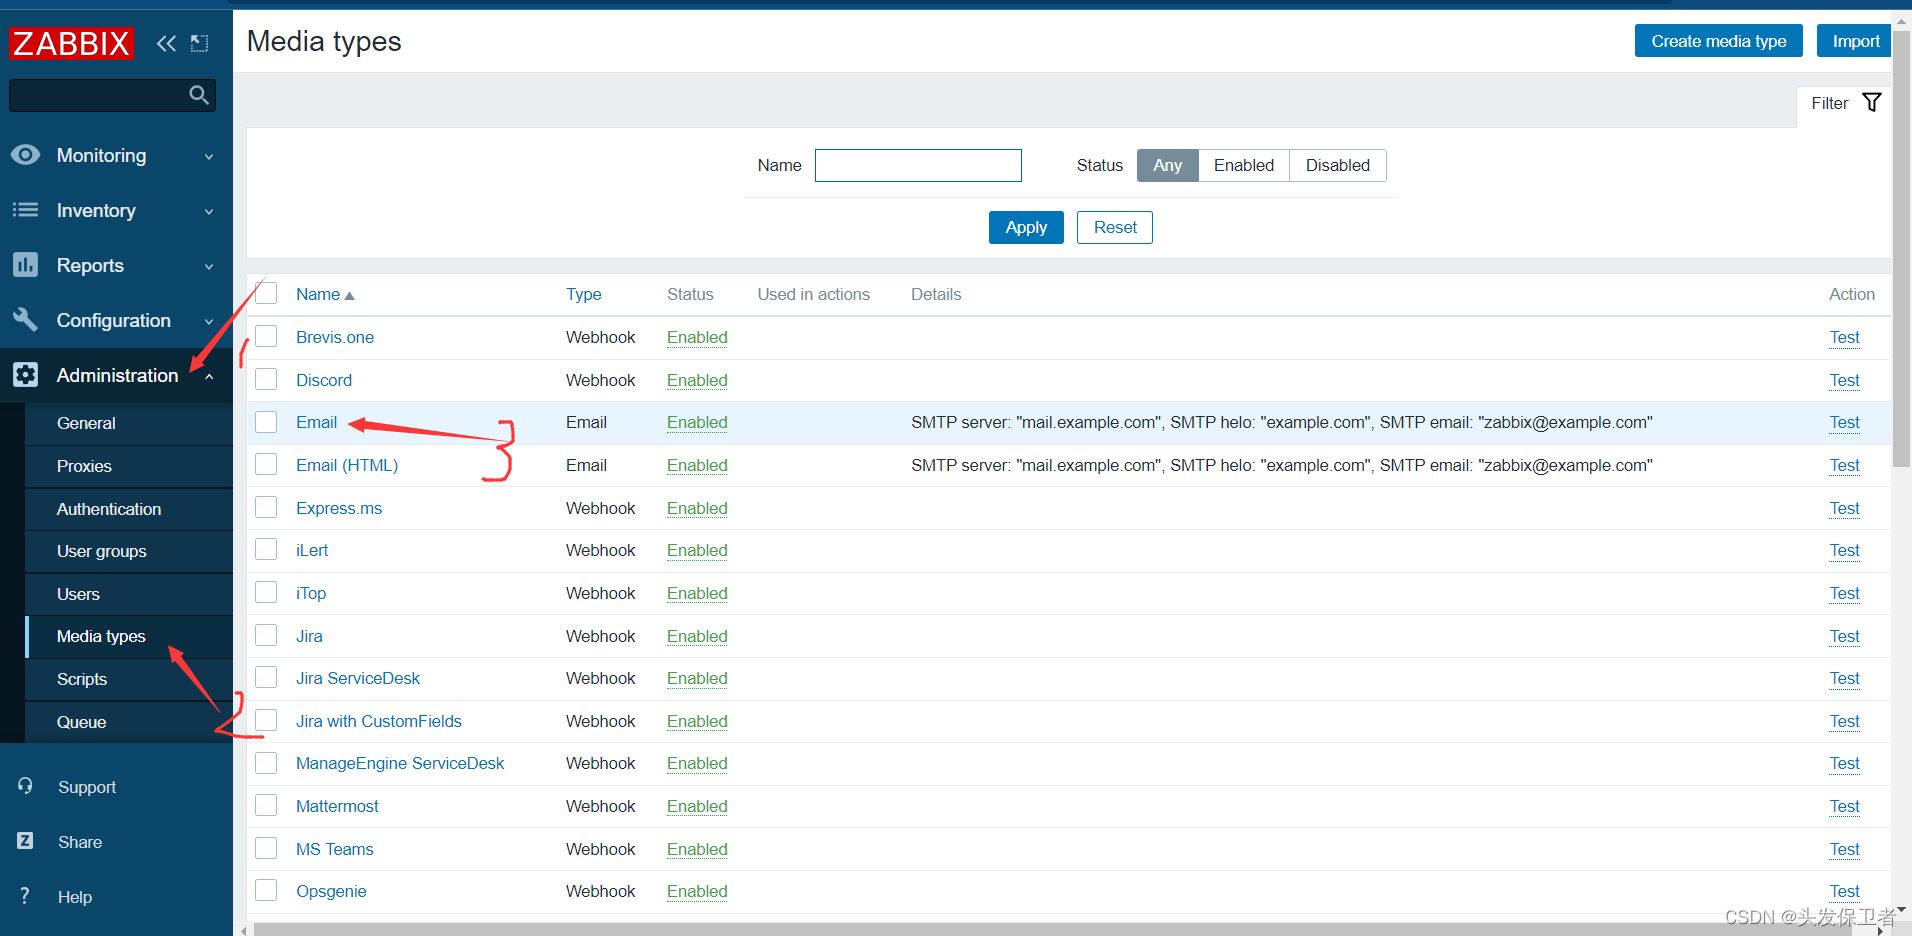Collapse sidebar with double-chevron icon
Viewport: 1912px width, 936px height.
click(166, 43)
